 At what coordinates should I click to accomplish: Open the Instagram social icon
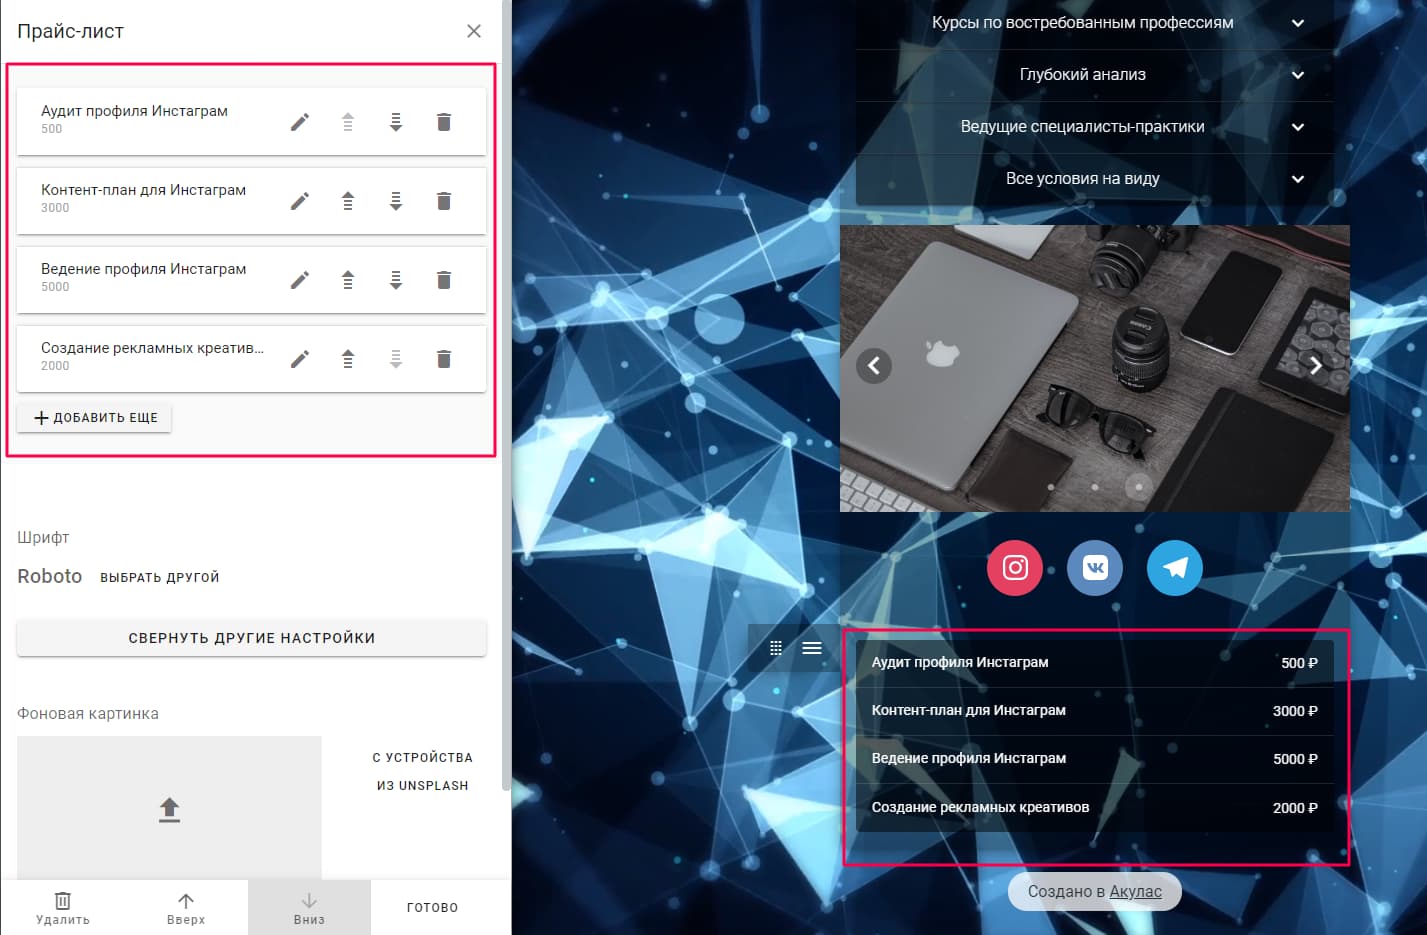[1015, 568]
